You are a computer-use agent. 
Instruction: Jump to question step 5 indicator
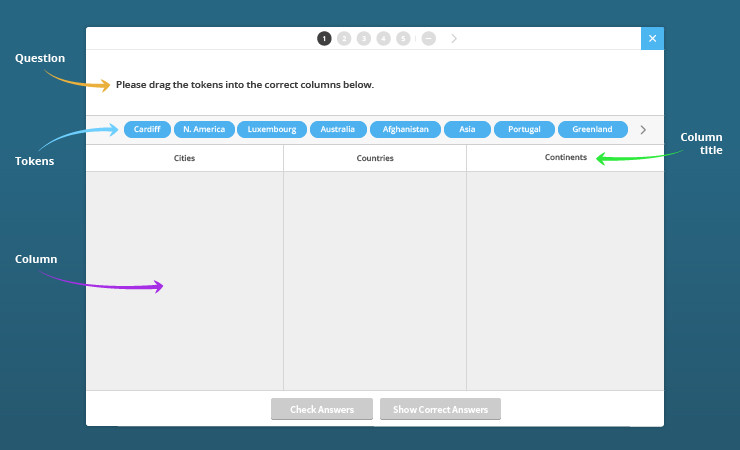tap(403, 39)
